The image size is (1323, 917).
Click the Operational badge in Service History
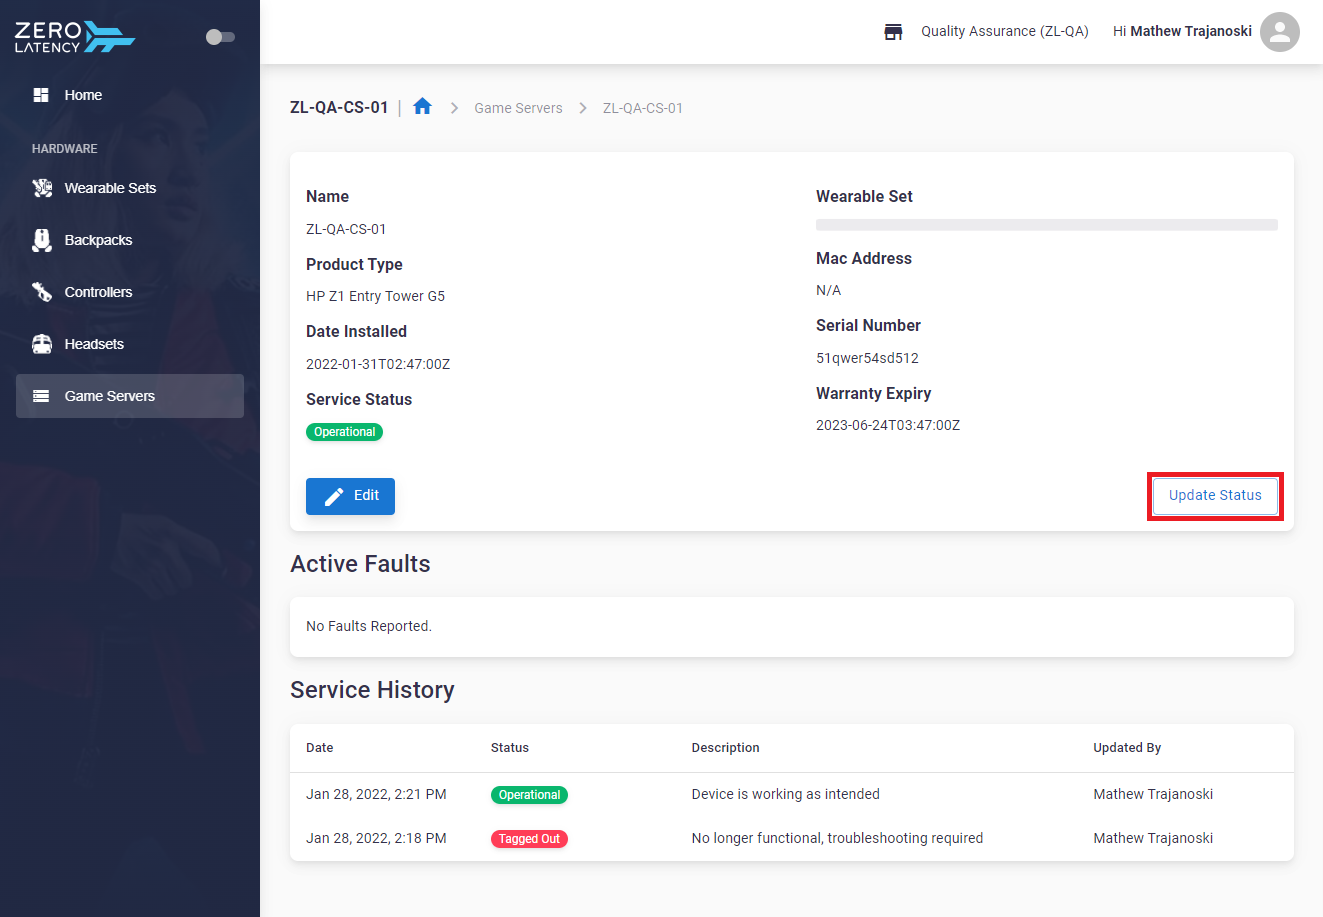529,795
